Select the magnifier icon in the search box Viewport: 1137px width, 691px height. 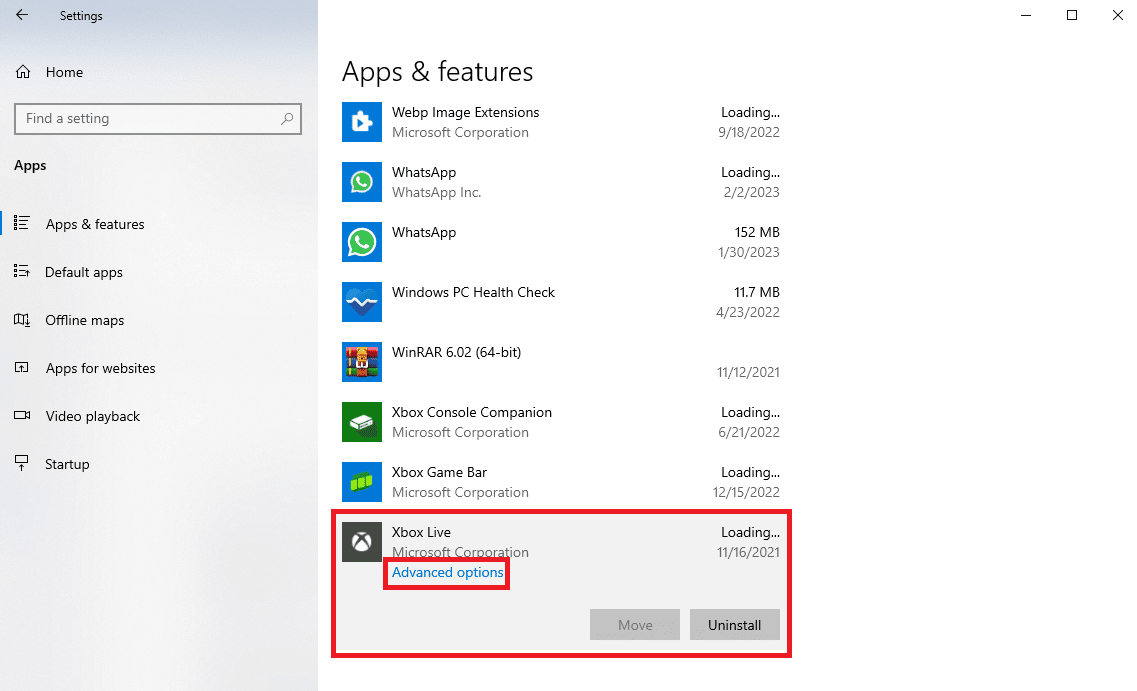[x=287, y=118]
